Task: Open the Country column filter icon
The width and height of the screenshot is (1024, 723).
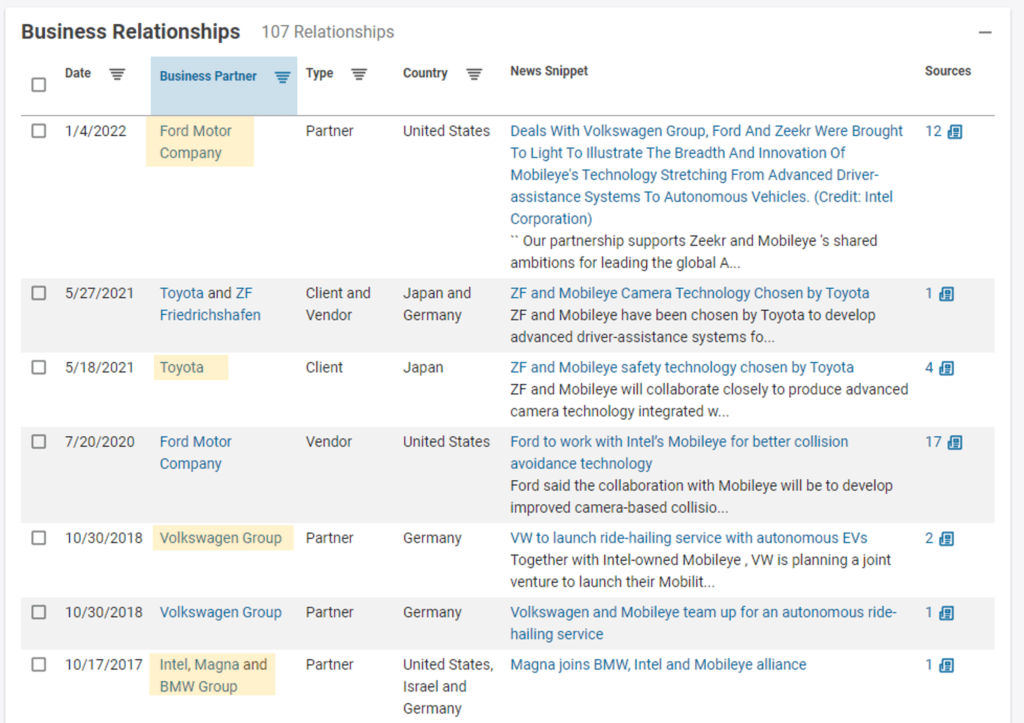Action: [474, 74]
